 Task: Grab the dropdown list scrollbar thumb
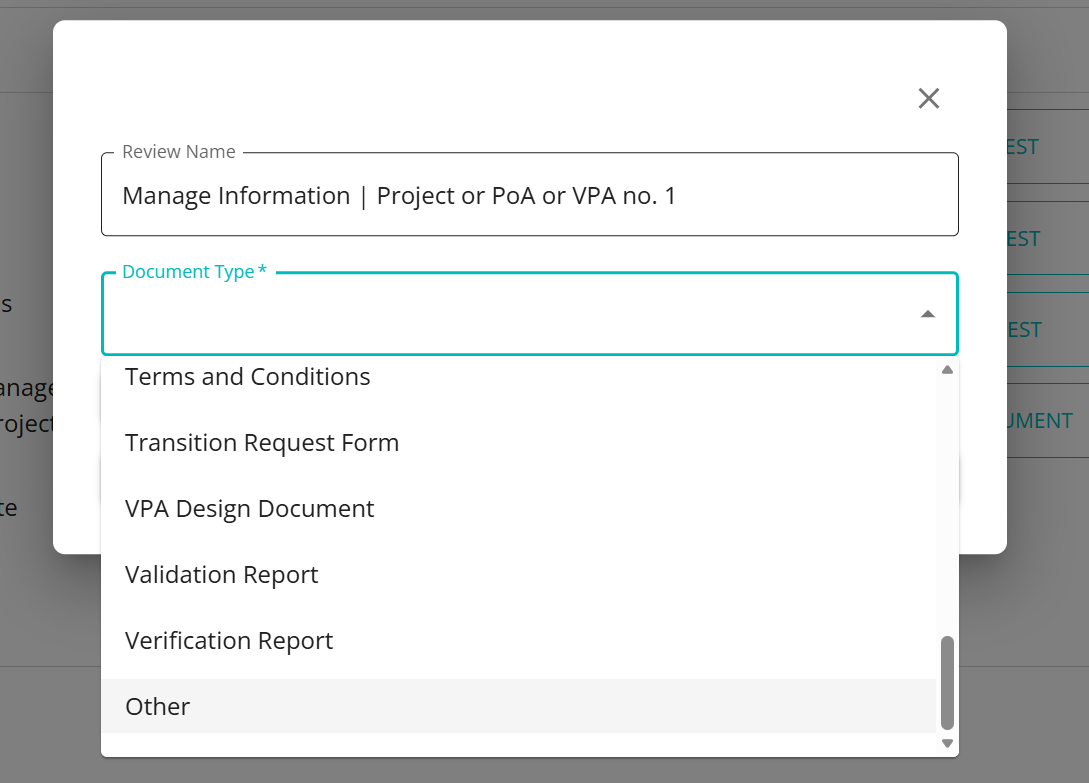pyautogui.click(x=947, y=682)
